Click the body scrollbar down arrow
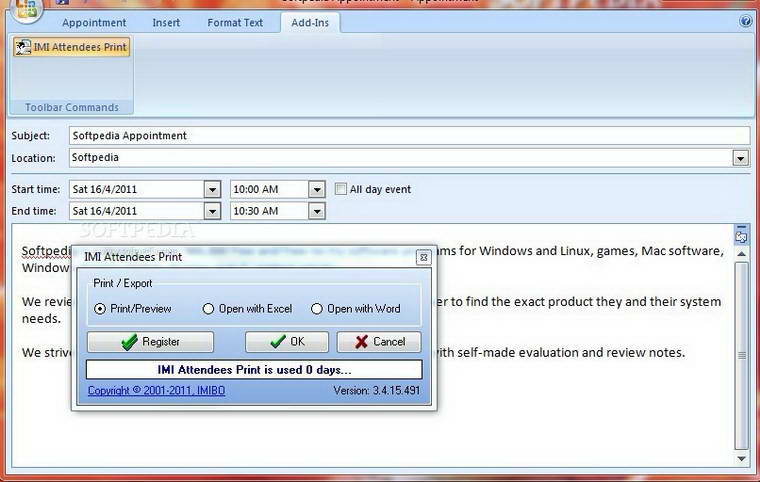This screenshot has height=482, width=760. pos(742,458)
